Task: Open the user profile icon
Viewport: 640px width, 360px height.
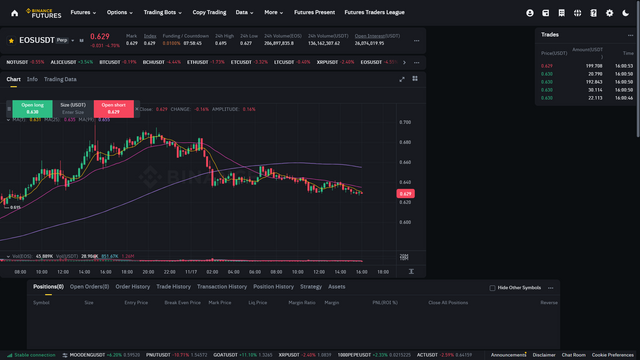Action: [530, 13]
